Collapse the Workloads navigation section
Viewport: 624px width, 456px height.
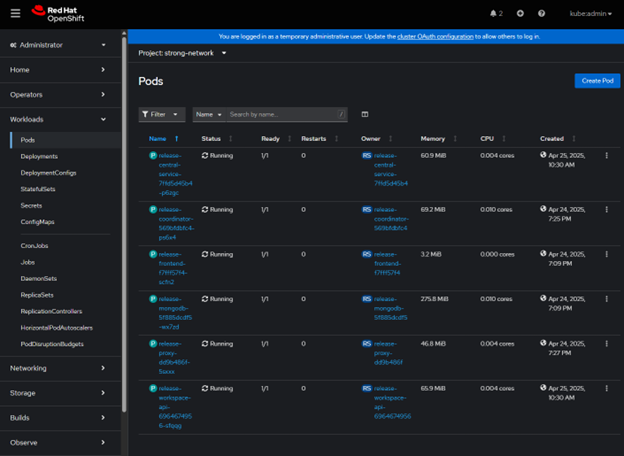click(x=58, y=119)
